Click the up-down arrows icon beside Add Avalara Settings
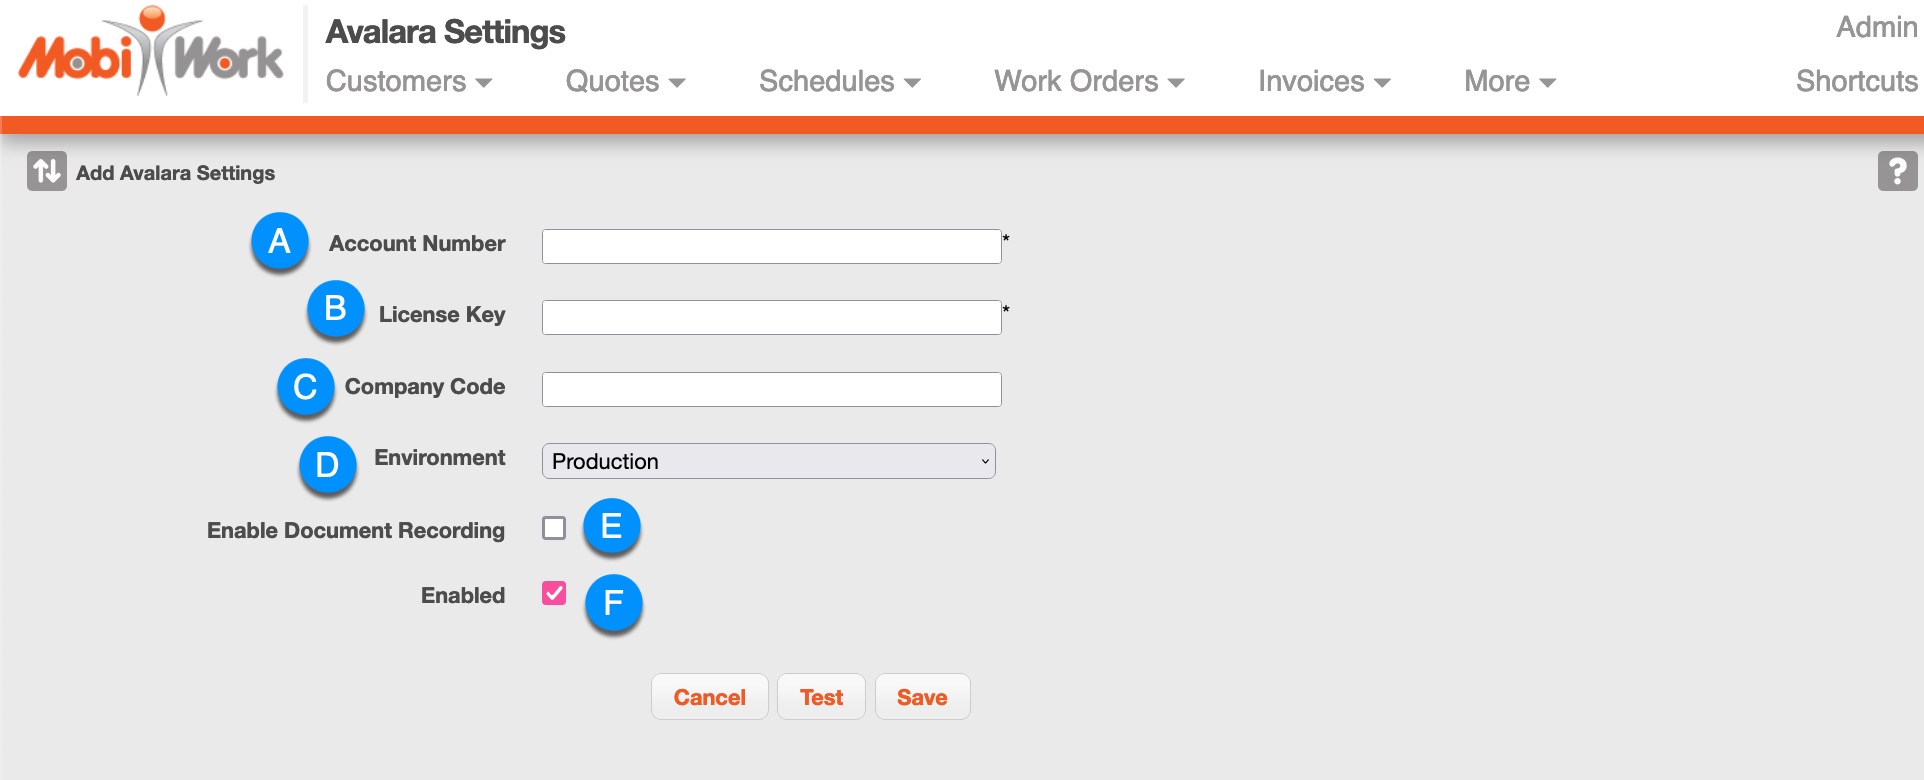The image size is (1924, 780). pyautogui.click(x=47, y=172)
